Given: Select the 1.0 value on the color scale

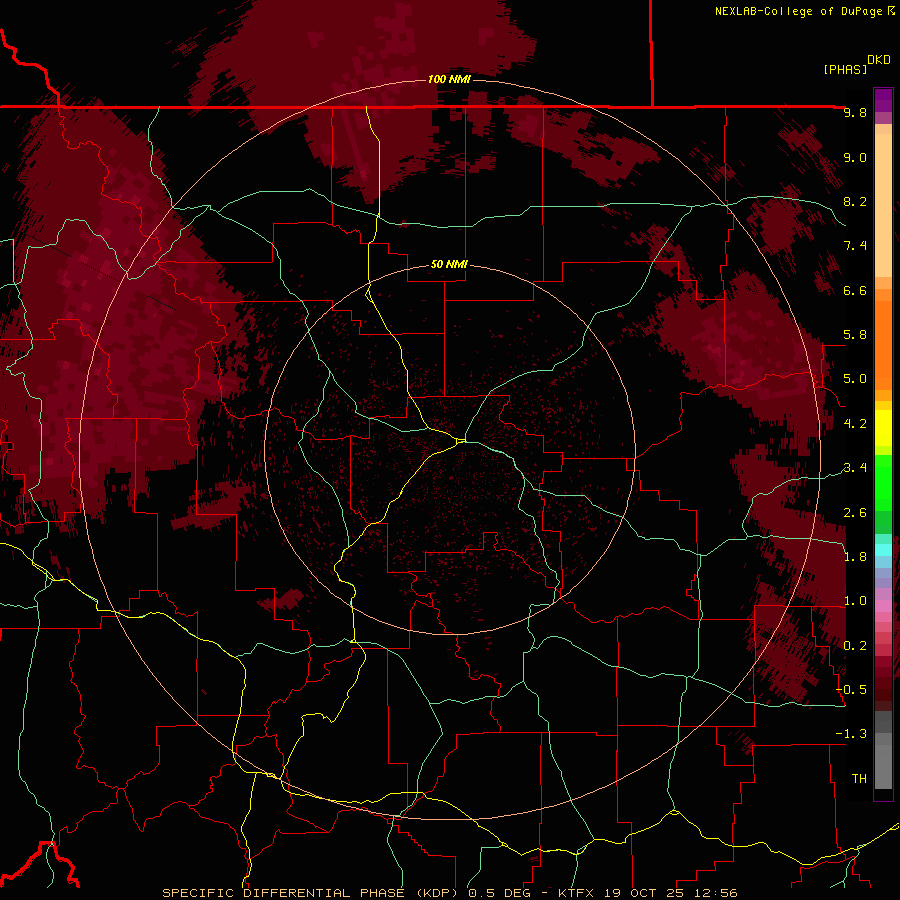Looking at the screenshot, I should click(x=855, y=601).
